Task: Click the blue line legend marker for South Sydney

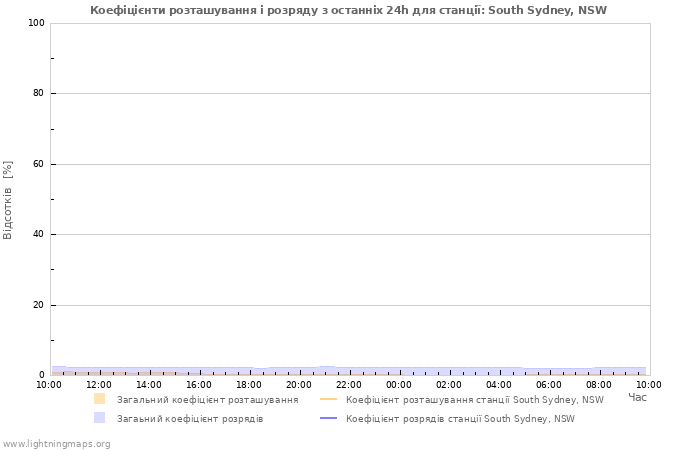Action: point(329,418)
